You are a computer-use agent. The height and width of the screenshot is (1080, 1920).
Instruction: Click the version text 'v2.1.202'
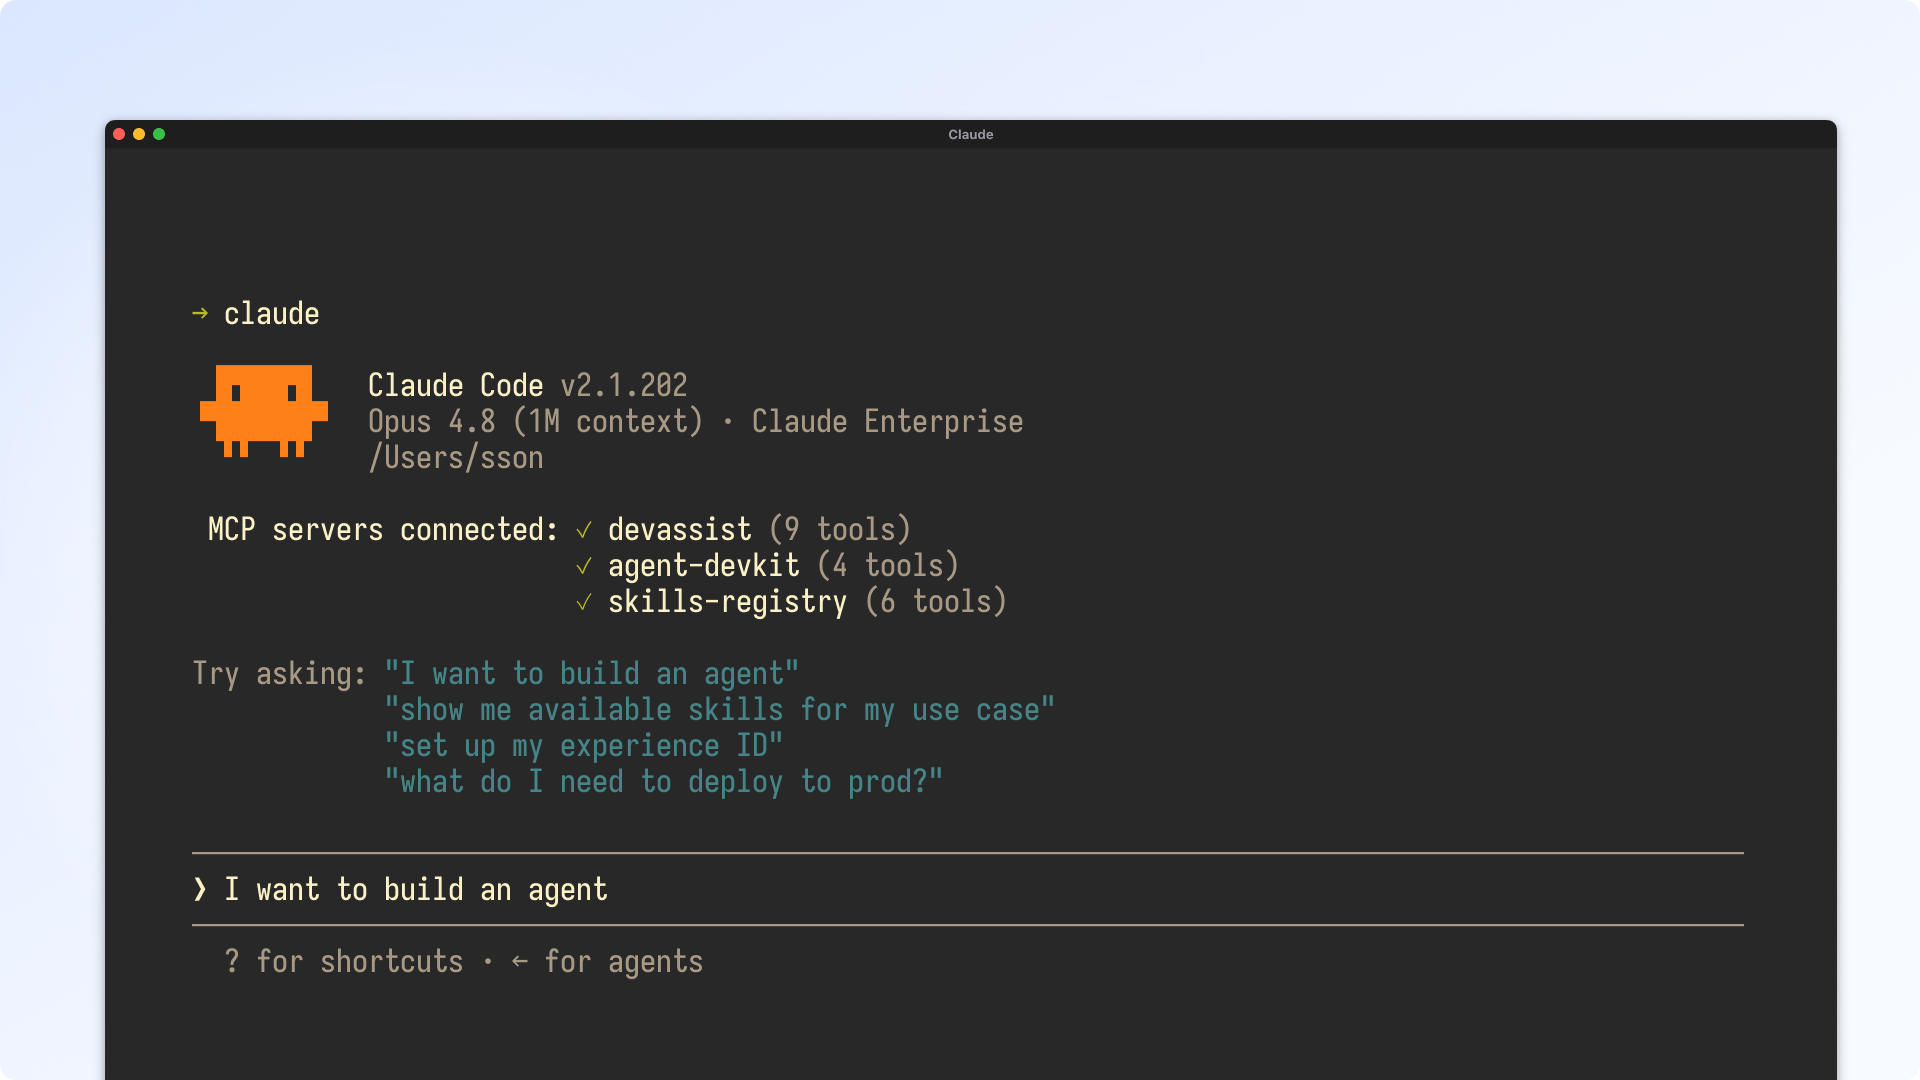(624, 386)
